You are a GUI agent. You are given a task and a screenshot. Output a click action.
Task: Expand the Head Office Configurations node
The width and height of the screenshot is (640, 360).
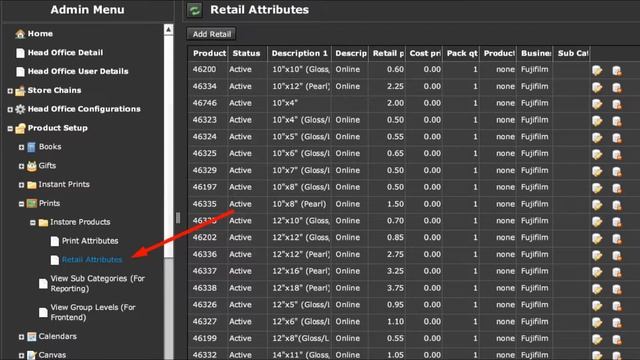click(x=10, y=109)
